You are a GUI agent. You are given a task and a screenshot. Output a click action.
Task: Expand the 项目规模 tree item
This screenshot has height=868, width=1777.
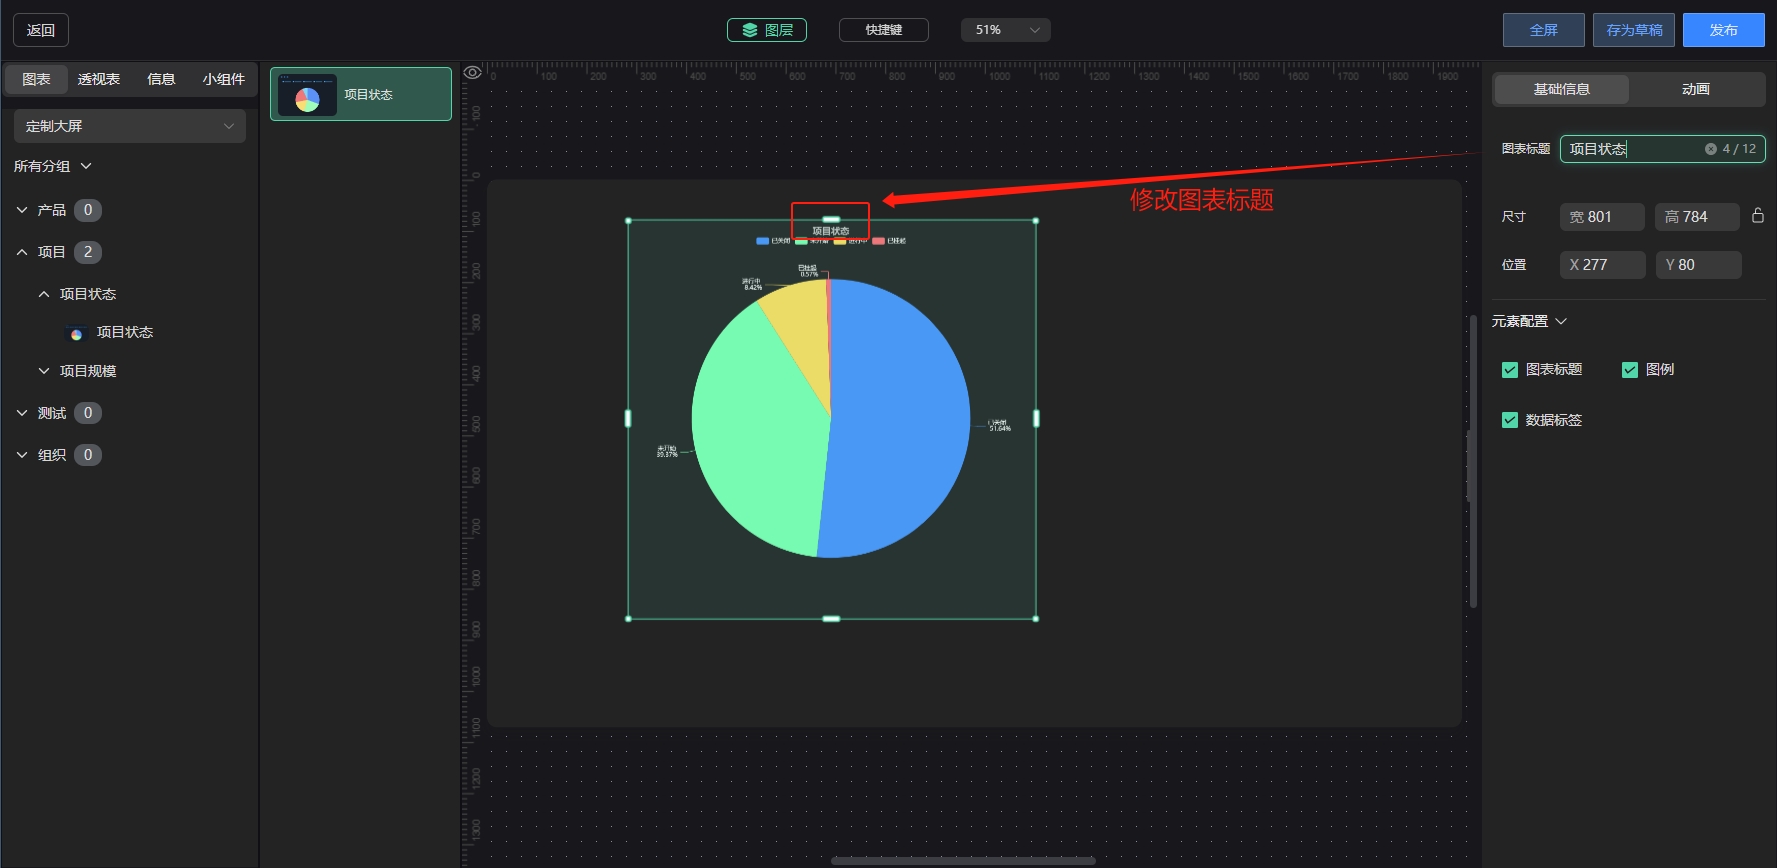pyautogui.click(x=43, y=371)
